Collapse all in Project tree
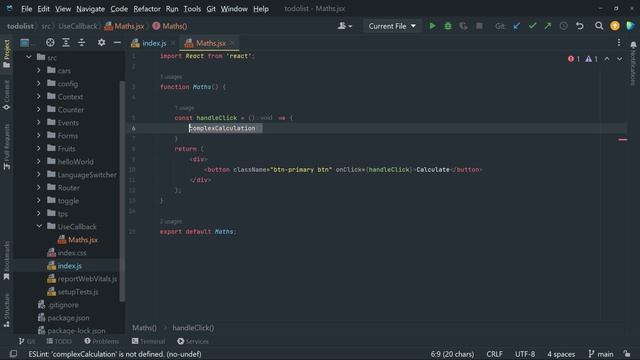This screenshot has width=640, height=360. pyautogui.click(x=82, y=42)
